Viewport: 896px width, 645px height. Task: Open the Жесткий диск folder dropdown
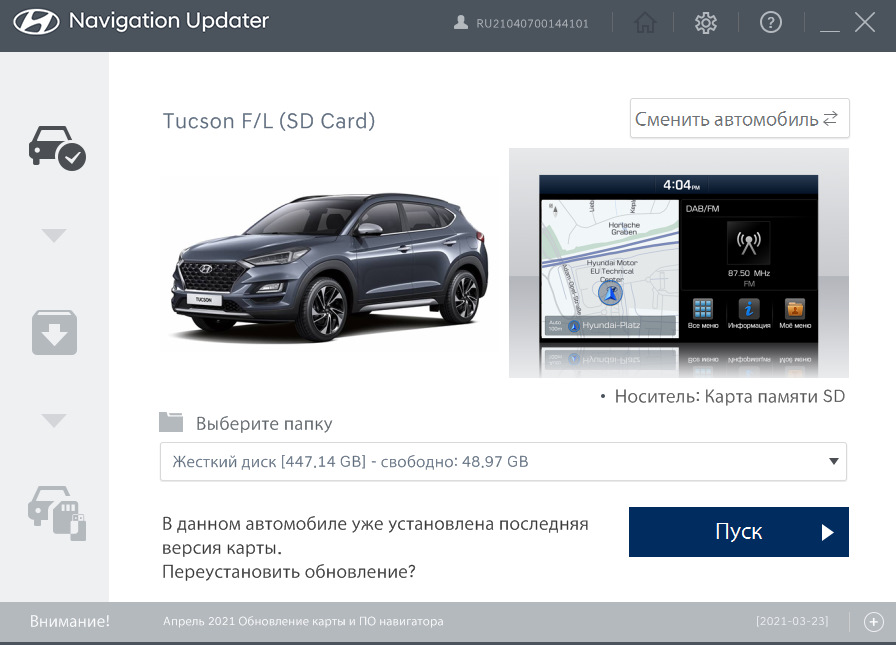tap(503, 462)
